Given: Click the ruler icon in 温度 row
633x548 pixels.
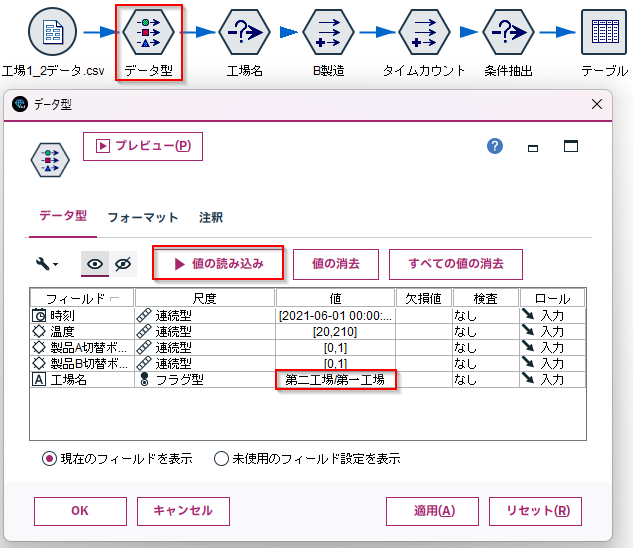Looking at the screenshot, I should (x=144, y=332).
